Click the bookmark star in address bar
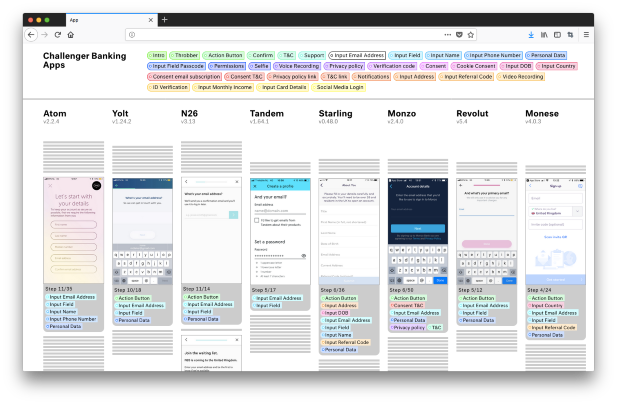Viewport: 617px width, 404px height. click(471, 35)
